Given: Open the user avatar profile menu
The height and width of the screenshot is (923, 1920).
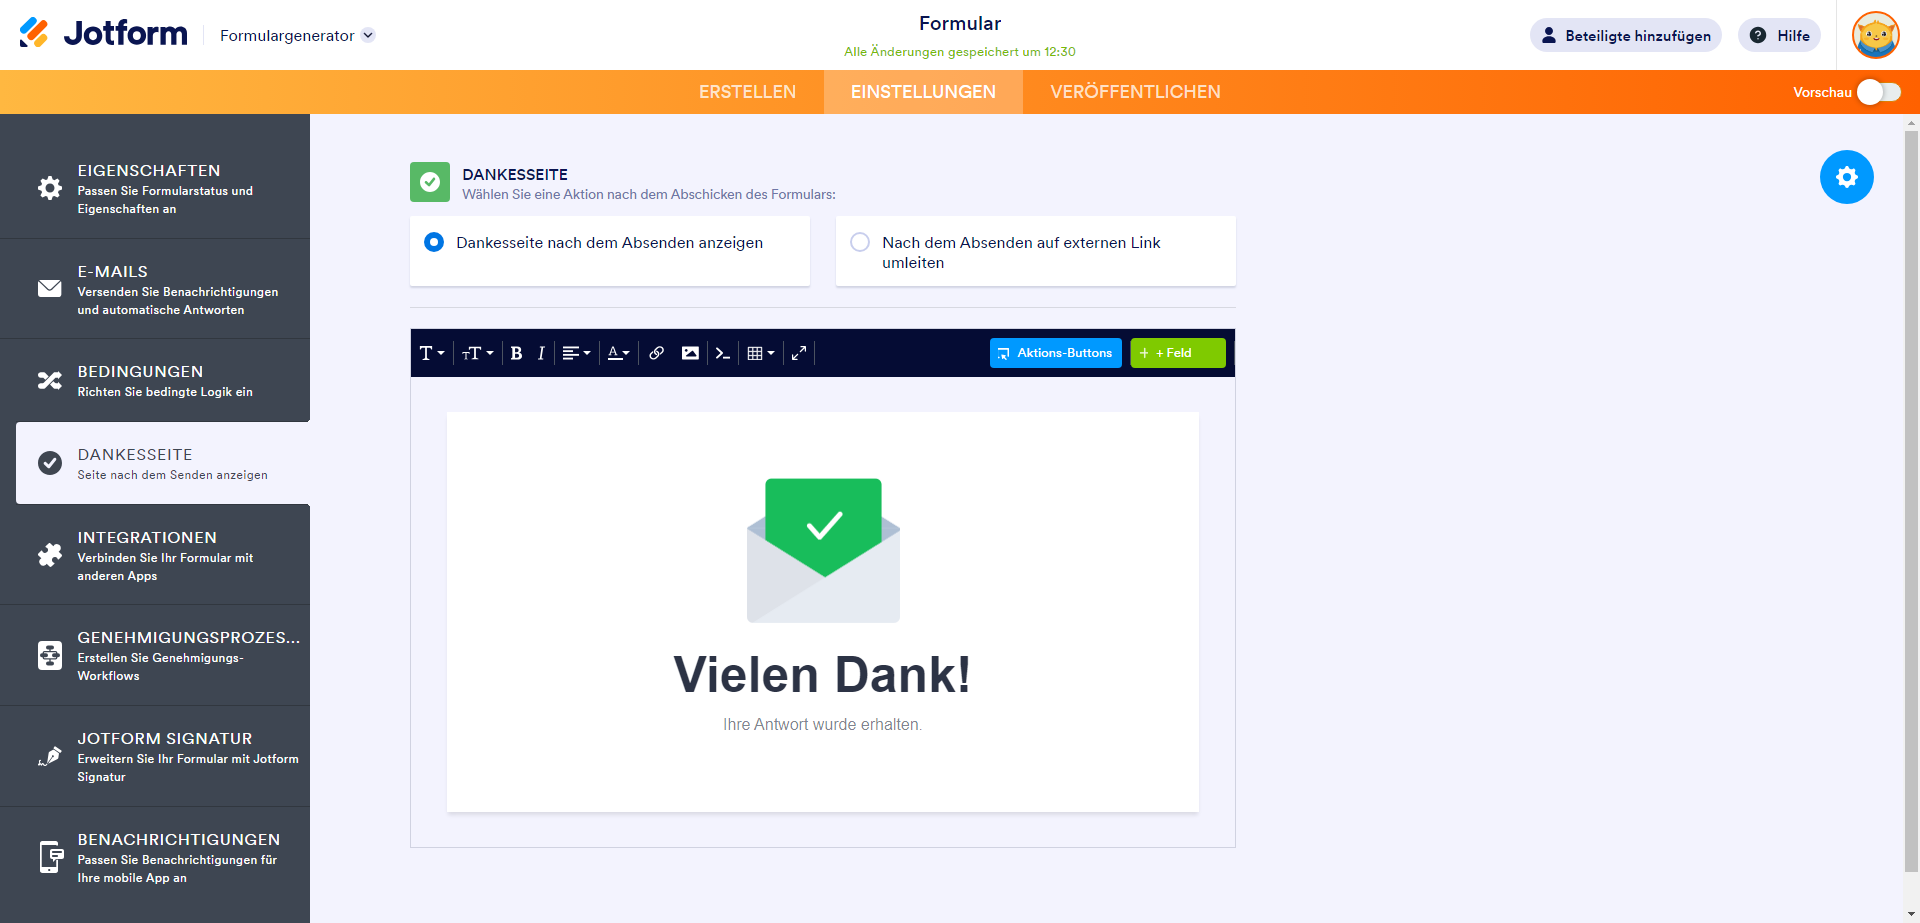Looking at the screenshot, I should (1875, 35).
